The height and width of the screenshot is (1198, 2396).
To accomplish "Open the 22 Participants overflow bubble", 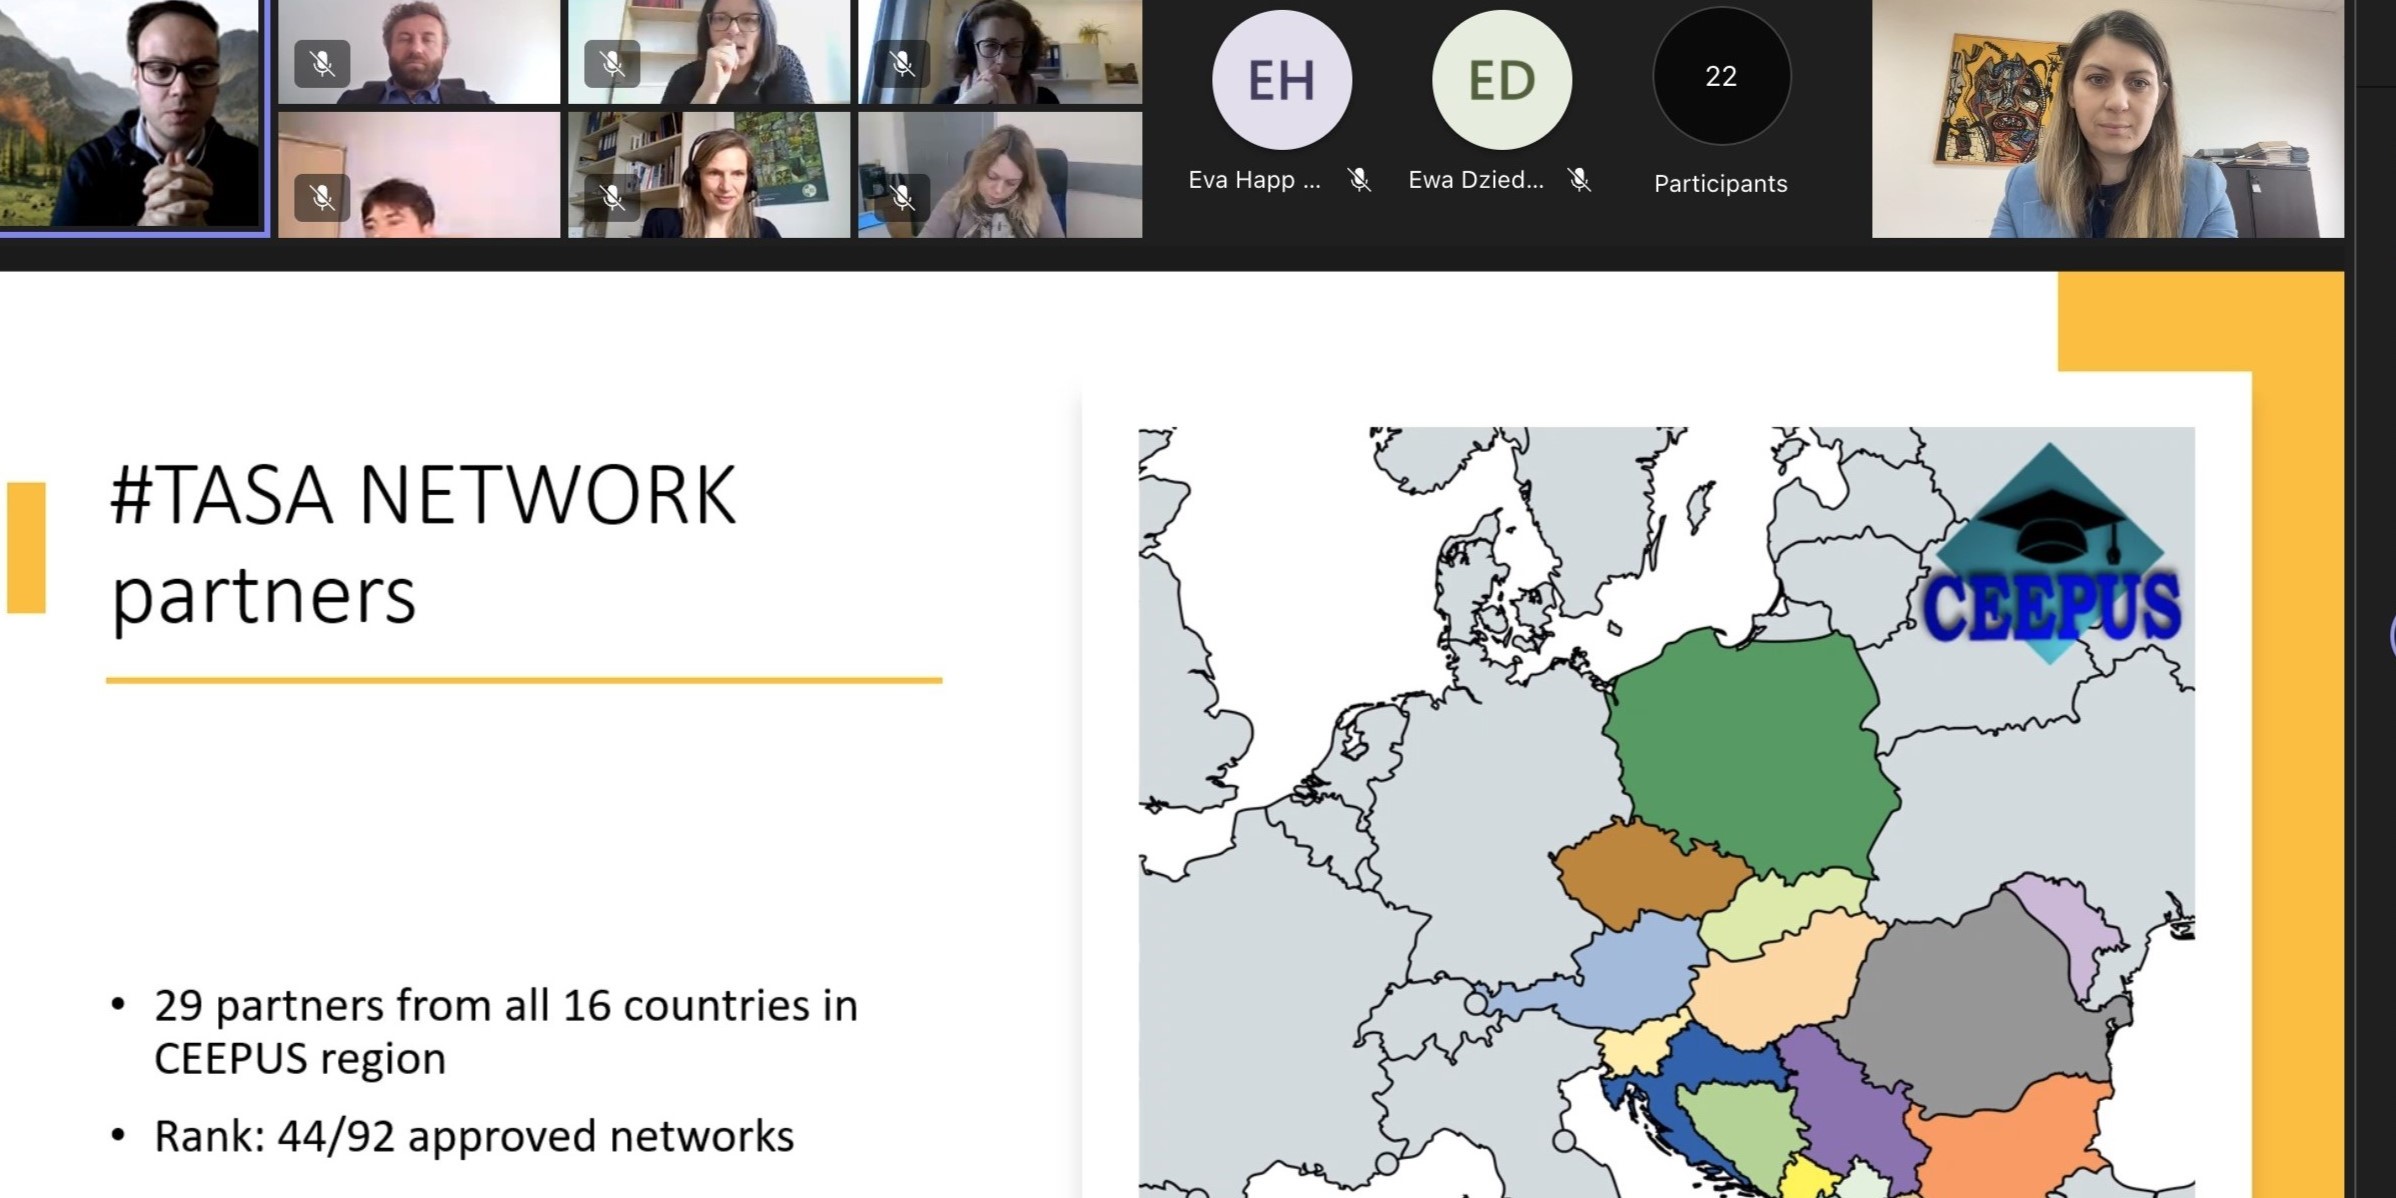I will [x=1721, y=76].
